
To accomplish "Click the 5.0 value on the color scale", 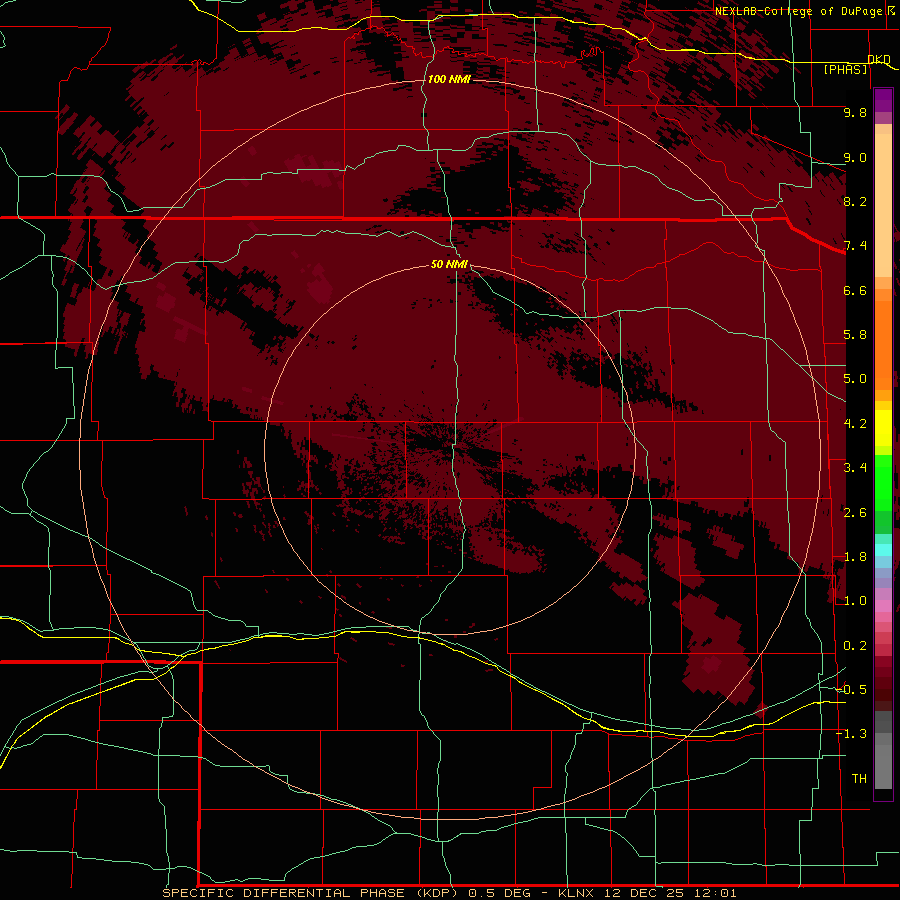I will [855, 379].
